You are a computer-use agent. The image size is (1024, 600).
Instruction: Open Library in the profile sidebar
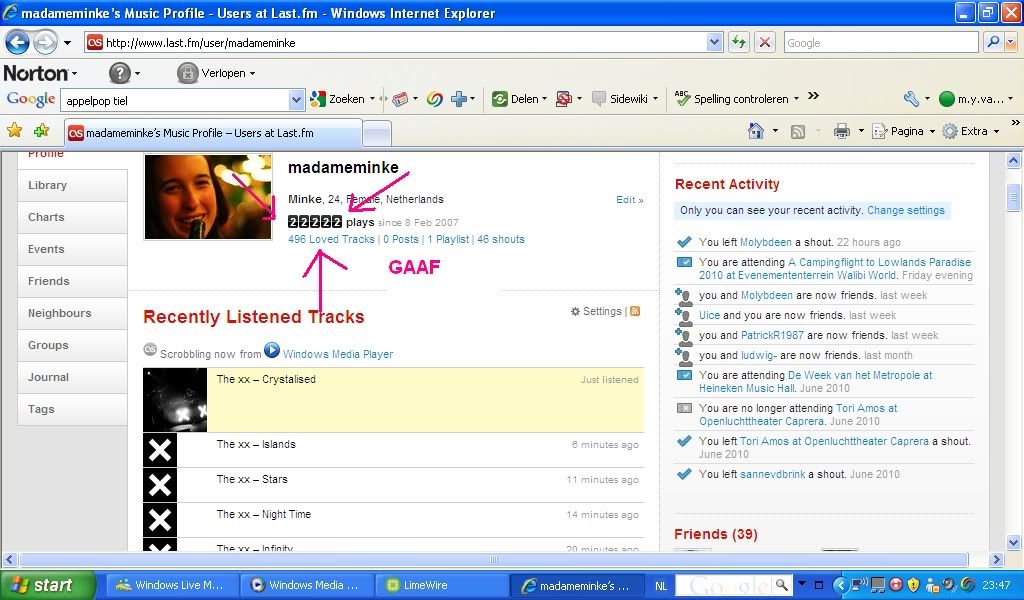(x=72, y=185)
